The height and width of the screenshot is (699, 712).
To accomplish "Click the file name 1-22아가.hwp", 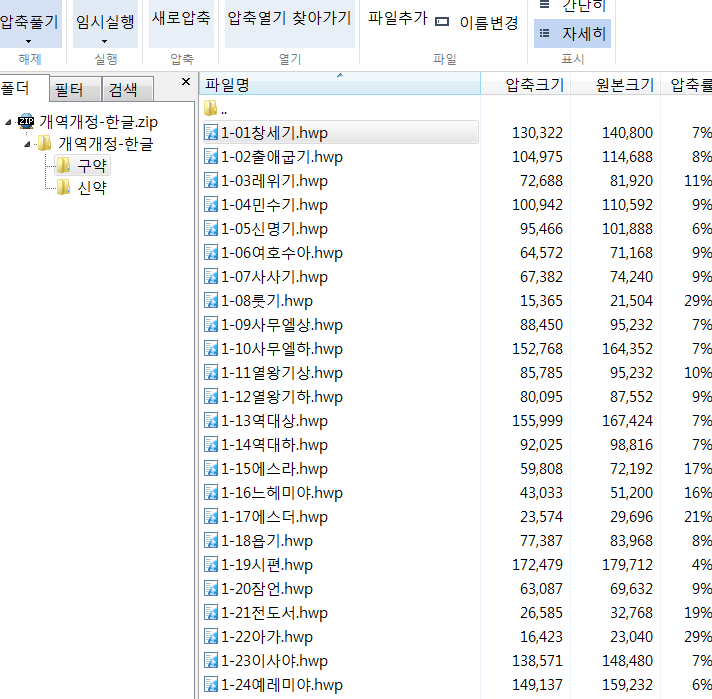I will 267,637.
